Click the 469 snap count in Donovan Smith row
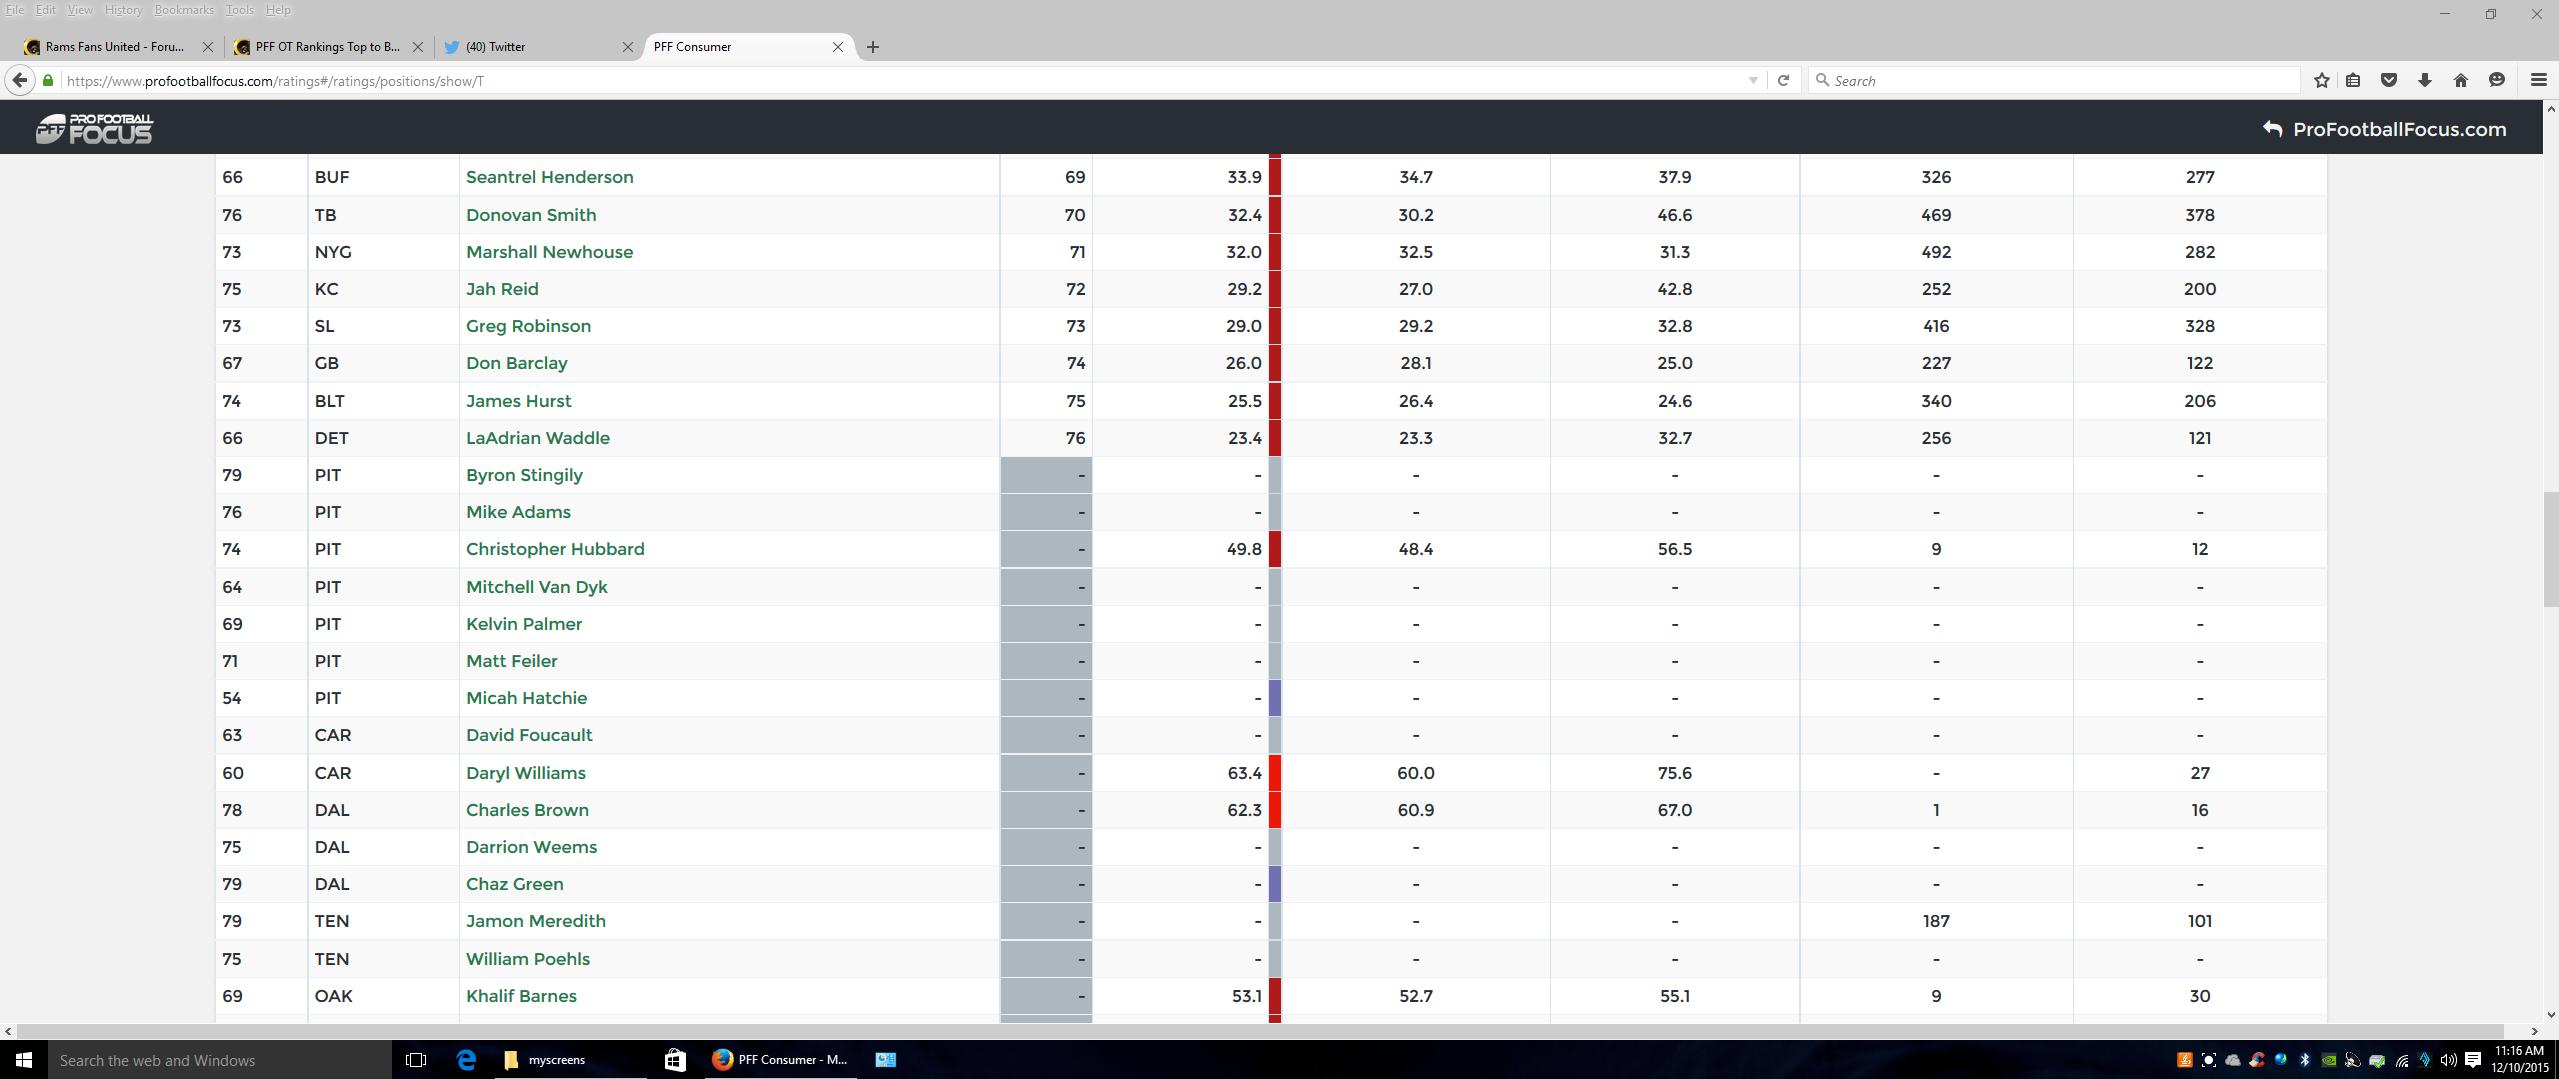Screen dimensions: 2559x1079 click(1936, 215)
